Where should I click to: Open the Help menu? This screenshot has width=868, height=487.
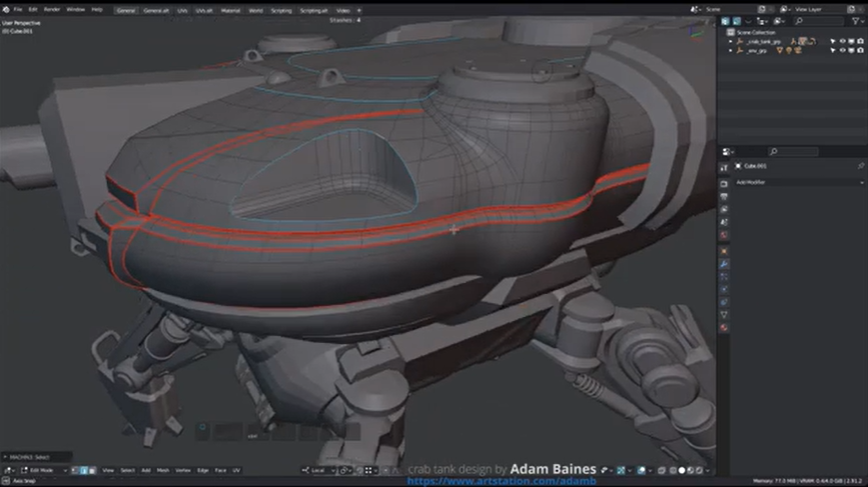tap(97, 9)
